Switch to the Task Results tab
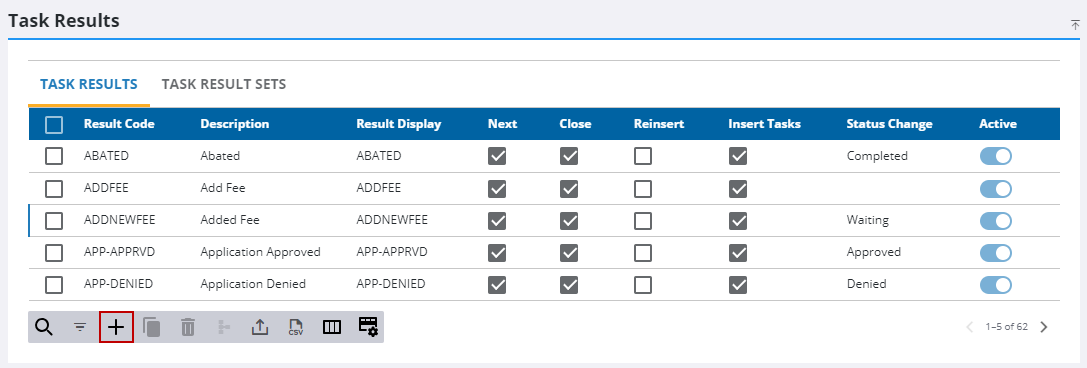Screen dimensions: 1087x368 (x=89, y=85)
